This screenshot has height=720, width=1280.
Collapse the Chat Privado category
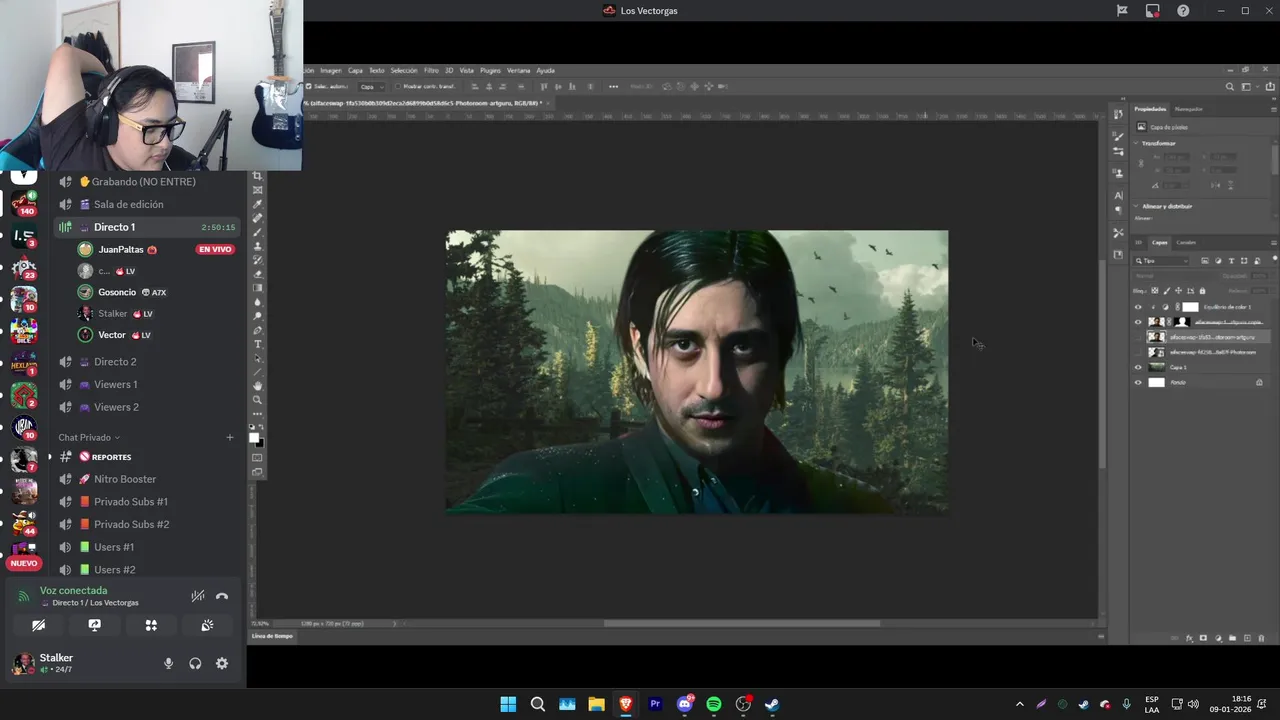click(89, 437)
